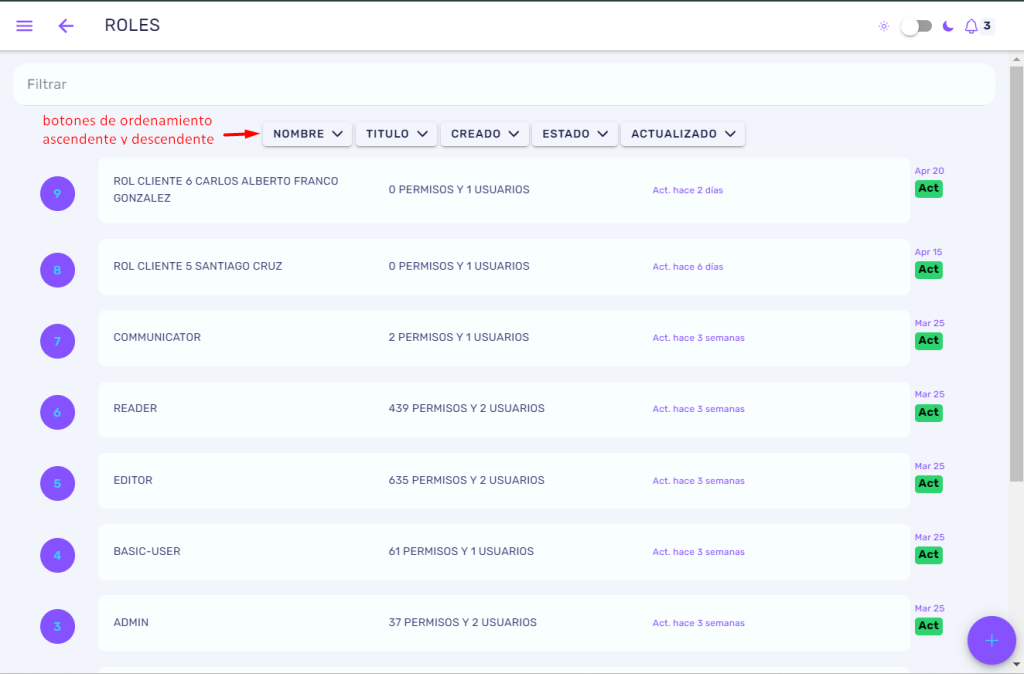Sort roles by CREADO
Screen dimensions: 1024x674
(485, 134)
